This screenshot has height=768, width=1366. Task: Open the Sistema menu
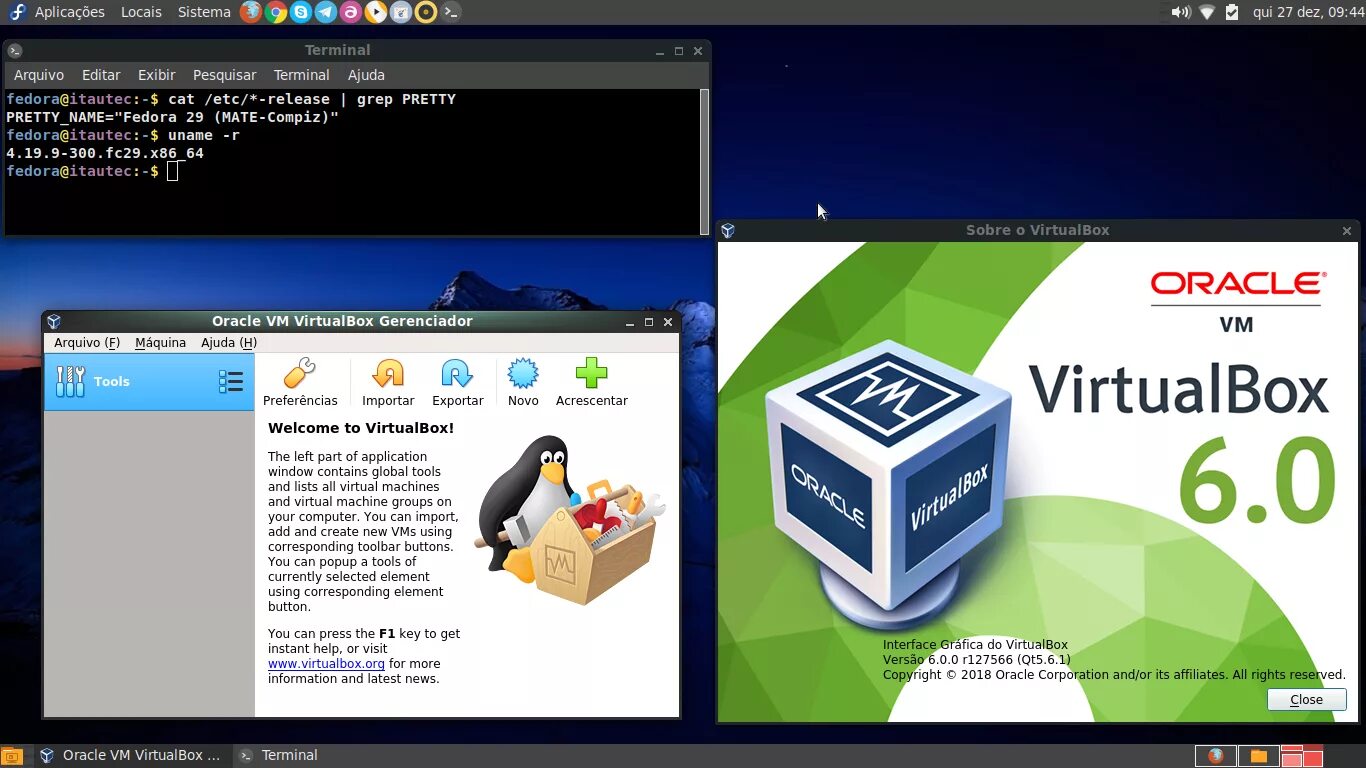click(204, 12)
